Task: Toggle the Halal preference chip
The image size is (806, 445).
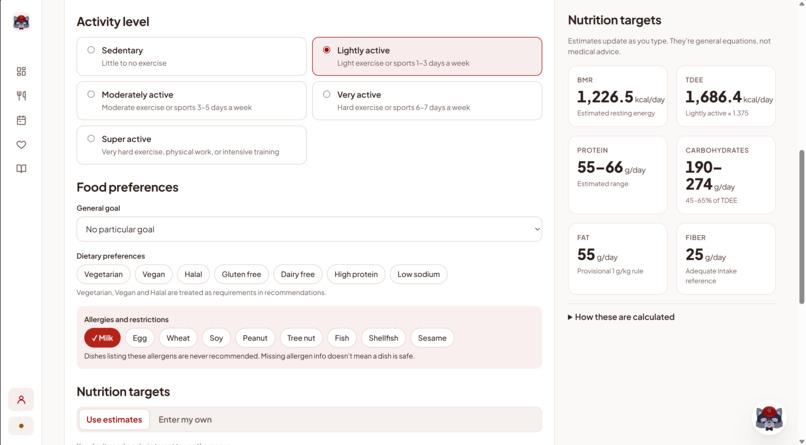Action: [x=193, y=274]
